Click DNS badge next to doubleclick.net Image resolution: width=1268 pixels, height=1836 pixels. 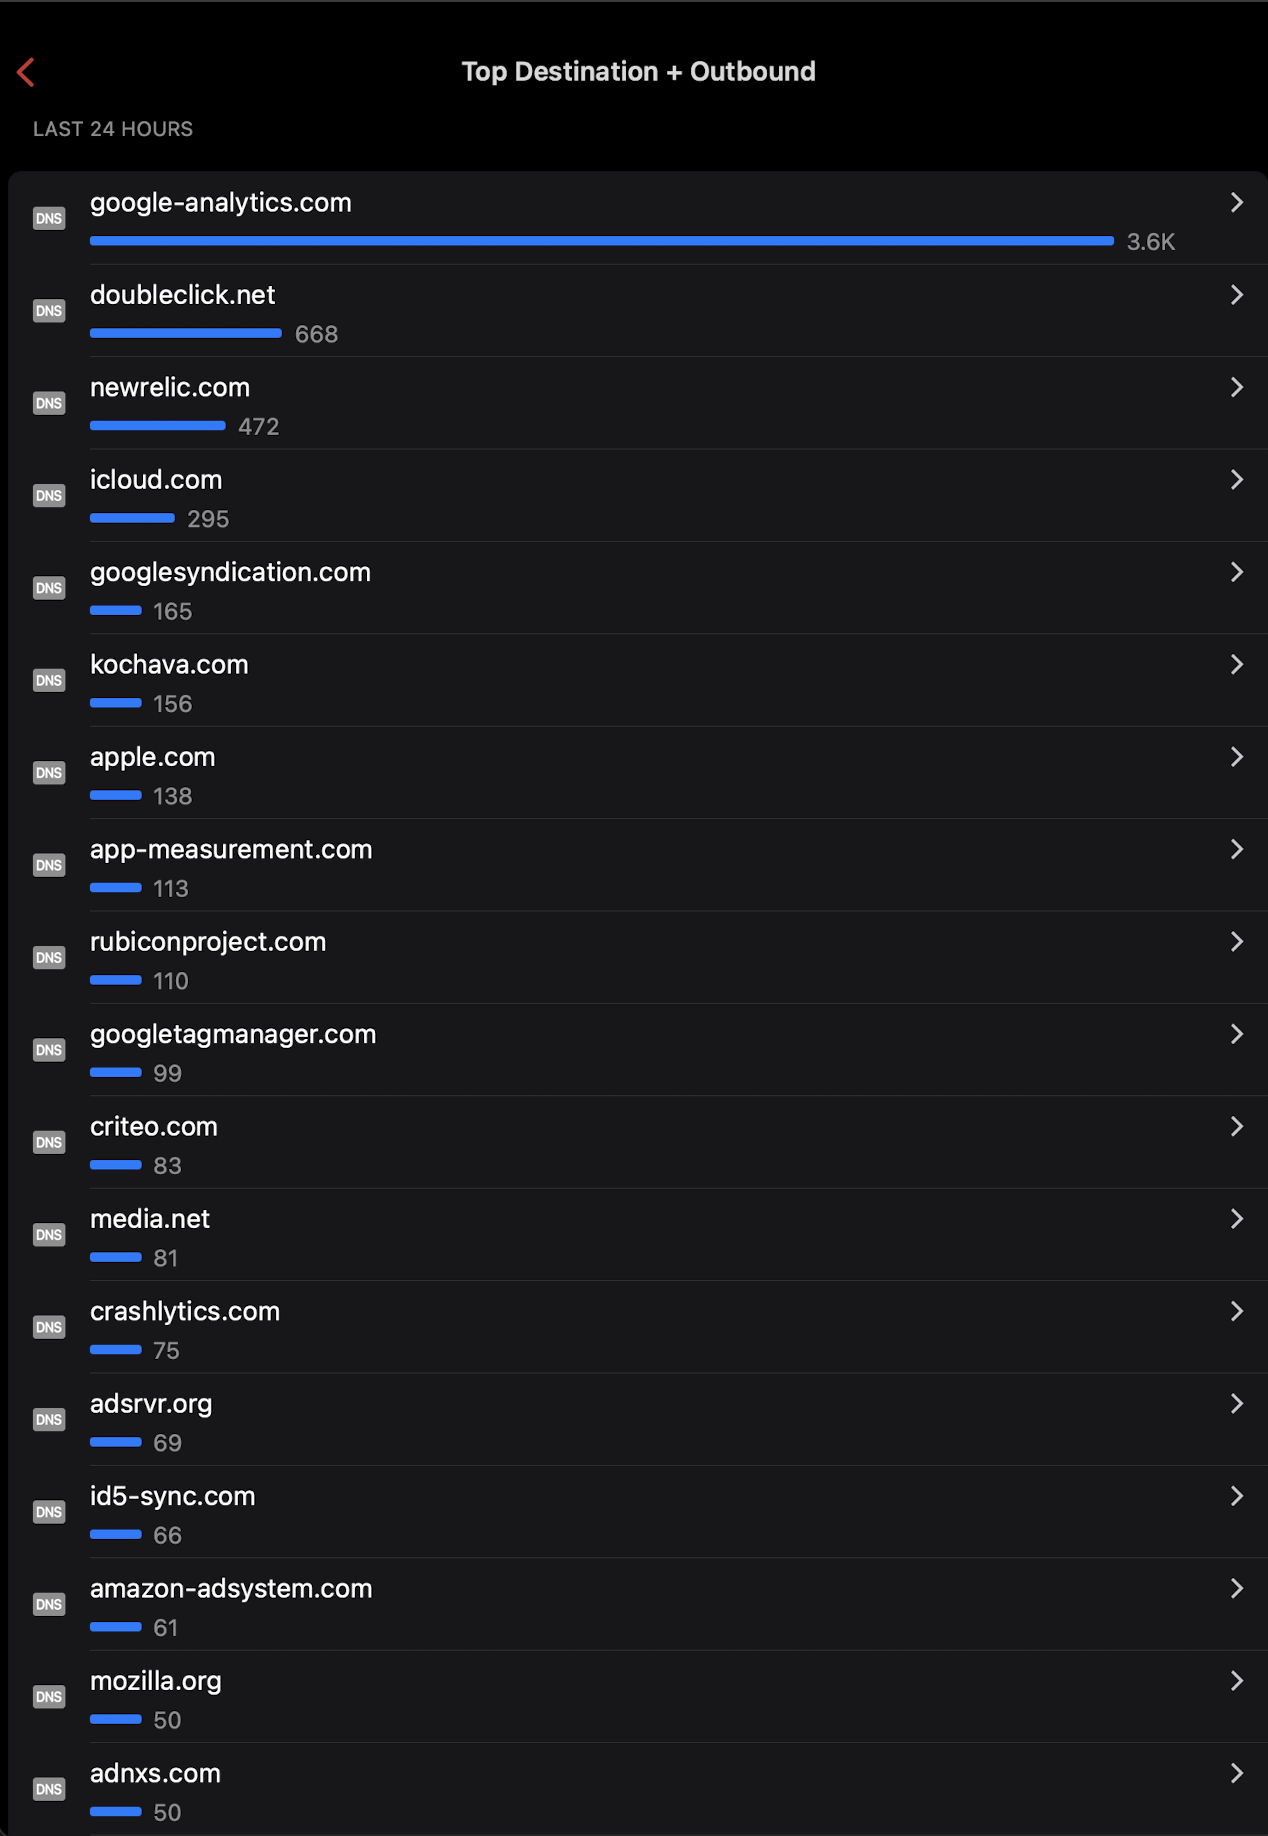[x=49, y=311]
